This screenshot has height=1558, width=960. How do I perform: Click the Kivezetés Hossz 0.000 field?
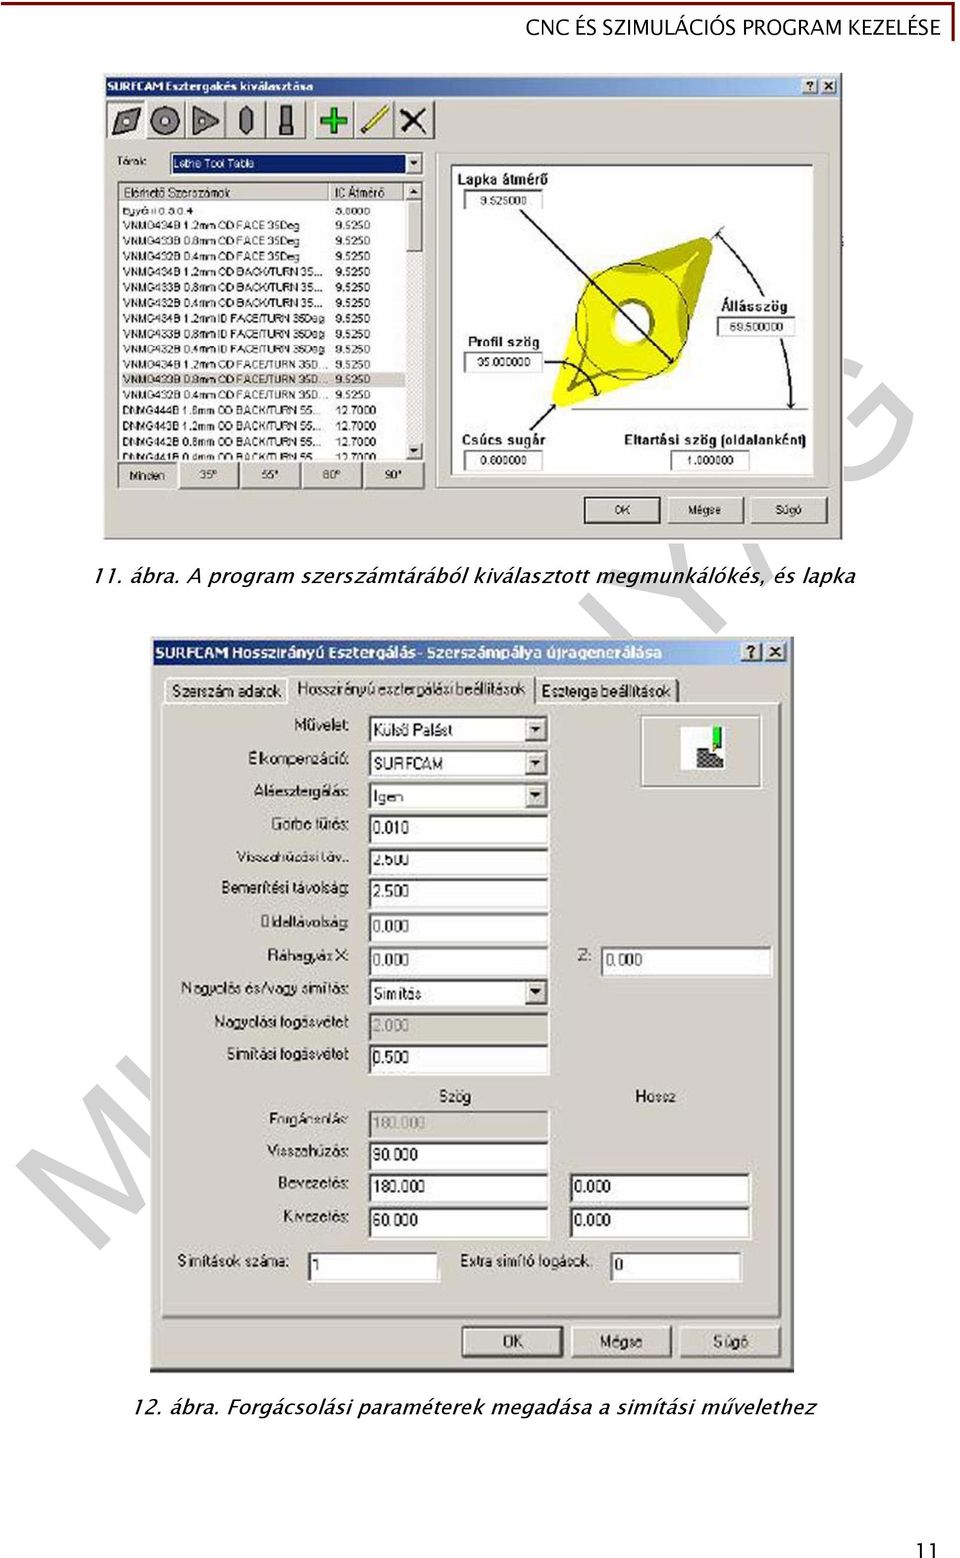(660, 1221)
